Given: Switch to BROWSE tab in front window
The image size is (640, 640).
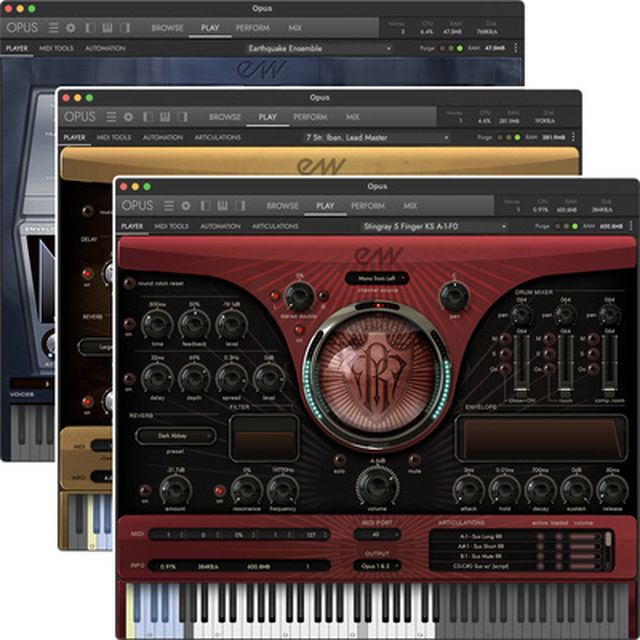Looking at the screenshot, I should (282, 206).
